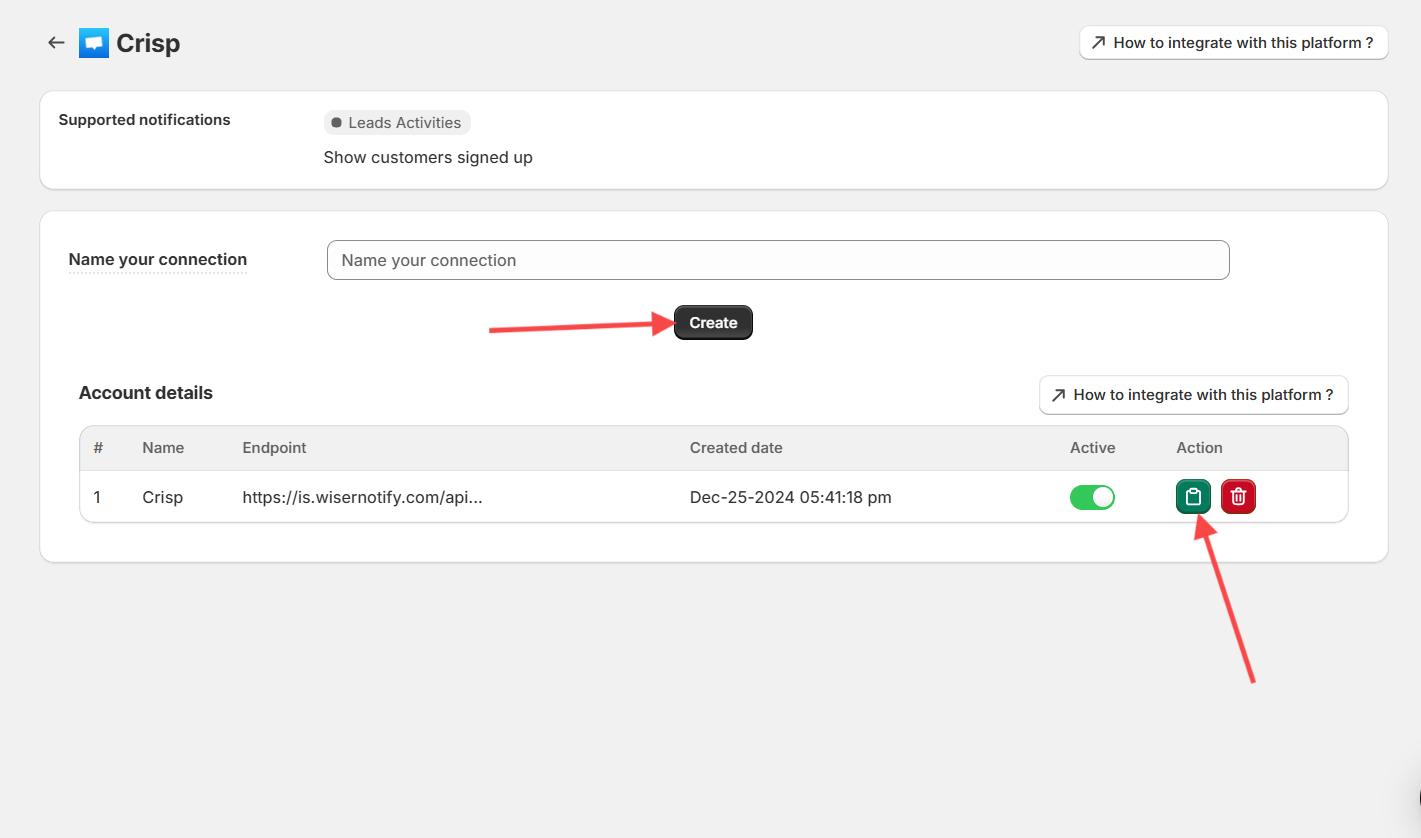Click the Active column header

[1092, 448]
